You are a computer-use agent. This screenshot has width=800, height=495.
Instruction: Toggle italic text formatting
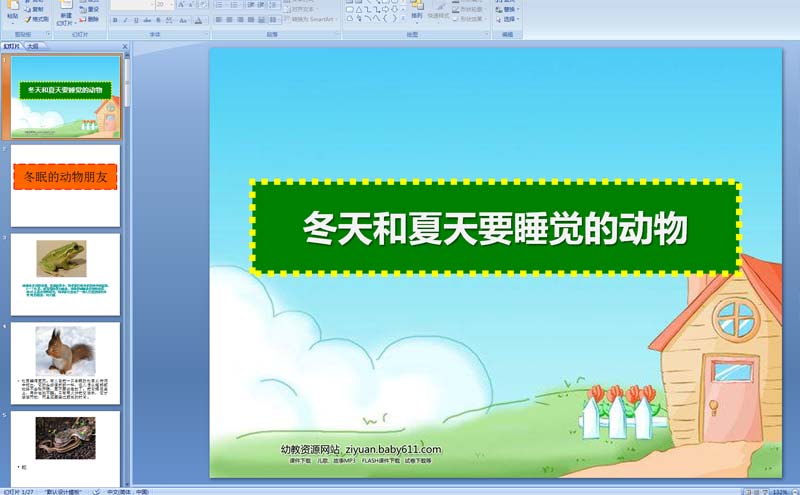click(127, 19)
